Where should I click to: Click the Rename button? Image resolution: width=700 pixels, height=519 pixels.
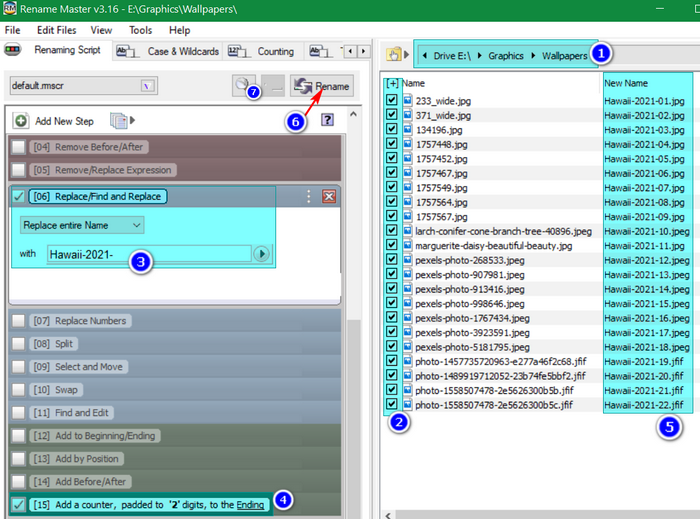pos(322,86)
